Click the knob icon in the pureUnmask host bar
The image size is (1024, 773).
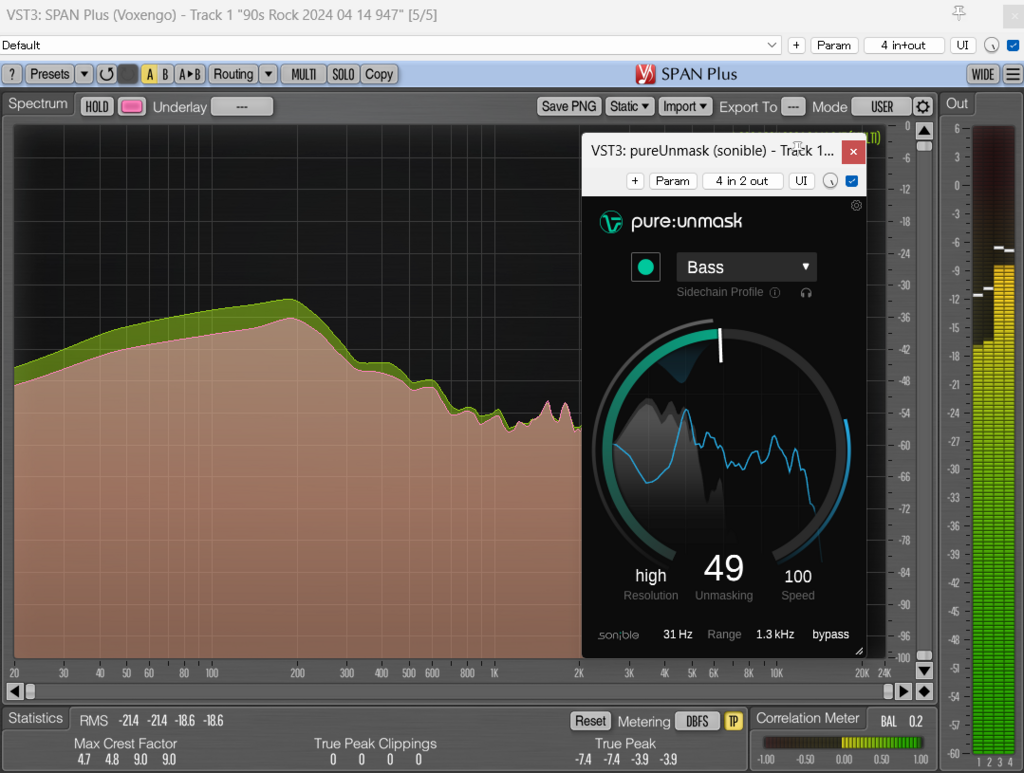click(x=830, y=181)
